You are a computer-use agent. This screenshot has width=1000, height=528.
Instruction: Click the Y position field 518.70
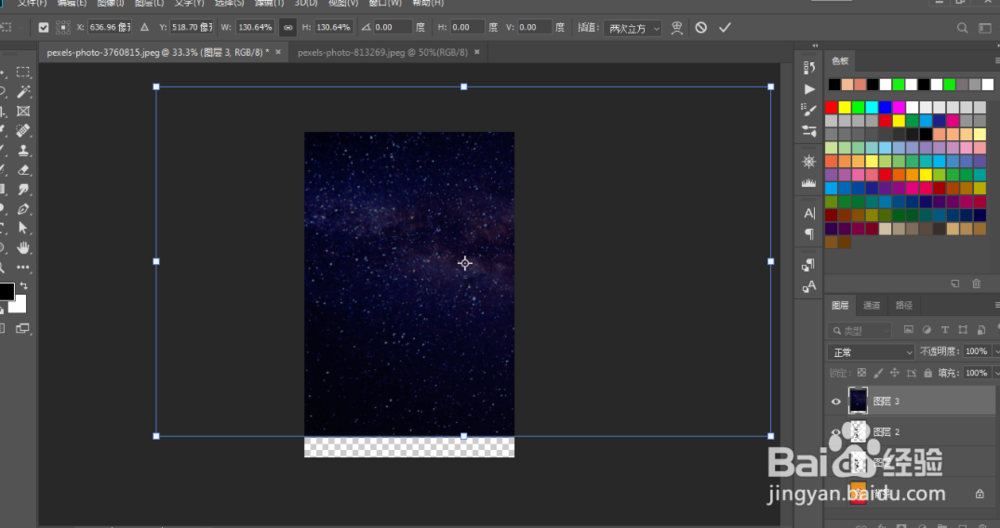[x=192, y=27]
